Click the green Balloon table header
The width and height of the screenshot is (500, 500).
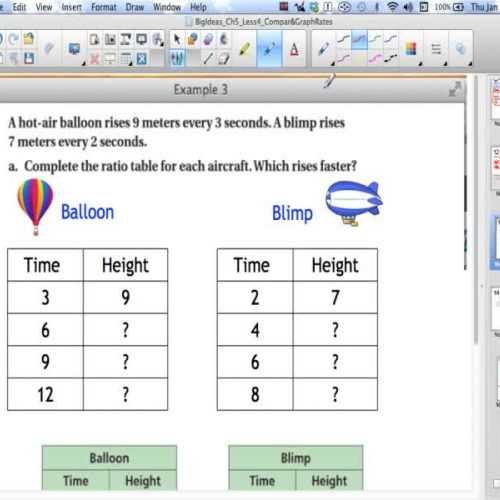tap(109, 458)
